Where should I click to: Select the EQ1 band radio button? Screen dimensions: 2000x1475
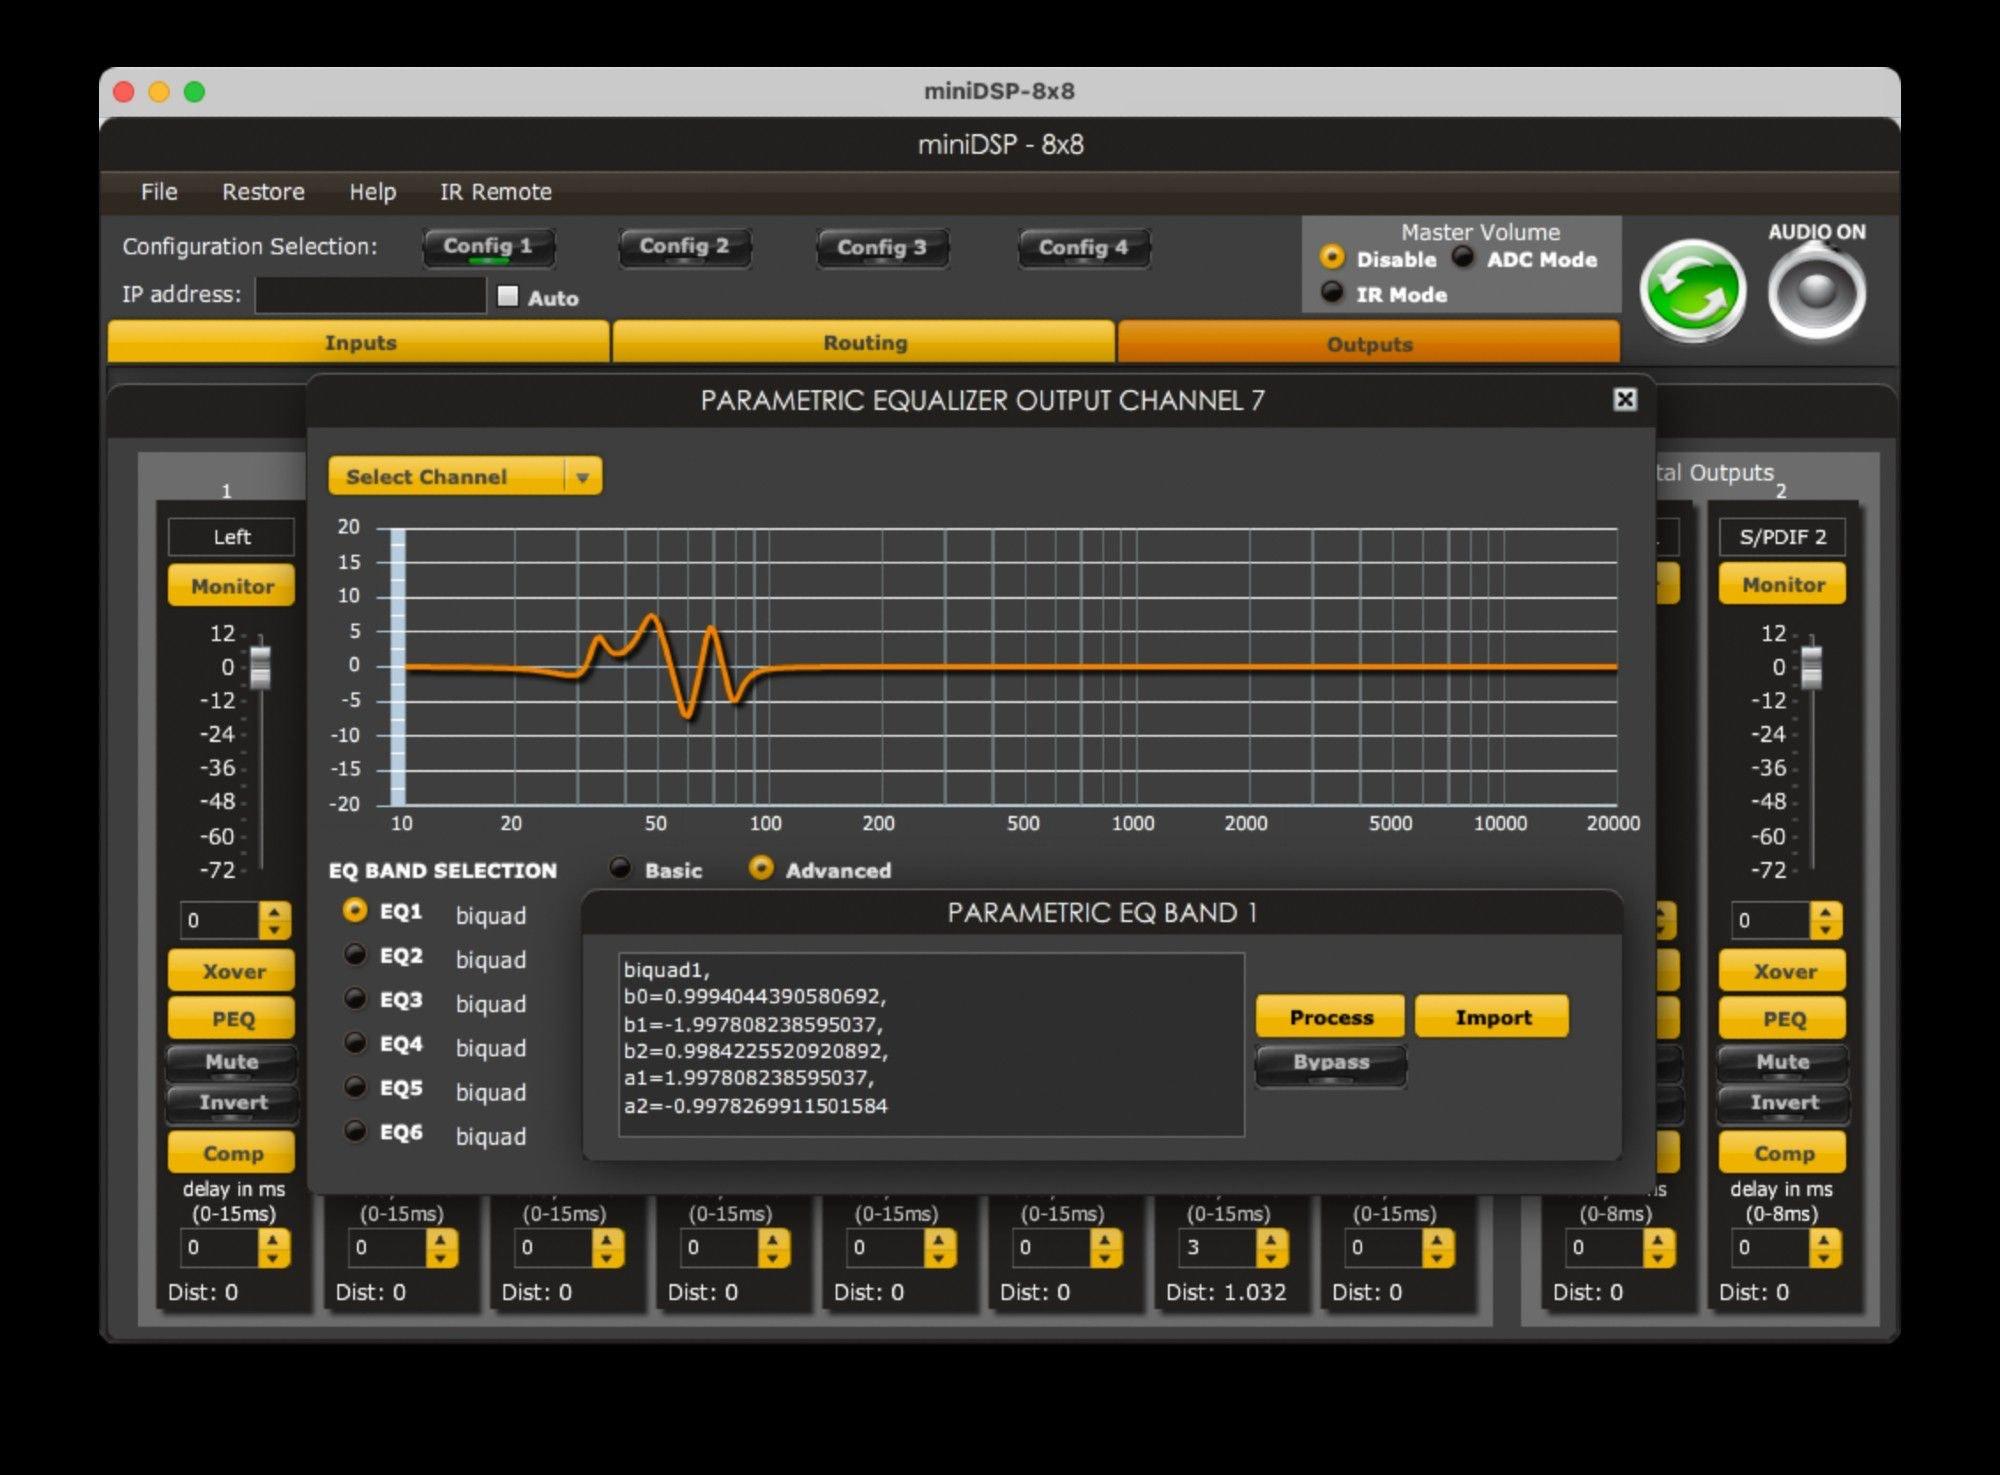(355, 911)
